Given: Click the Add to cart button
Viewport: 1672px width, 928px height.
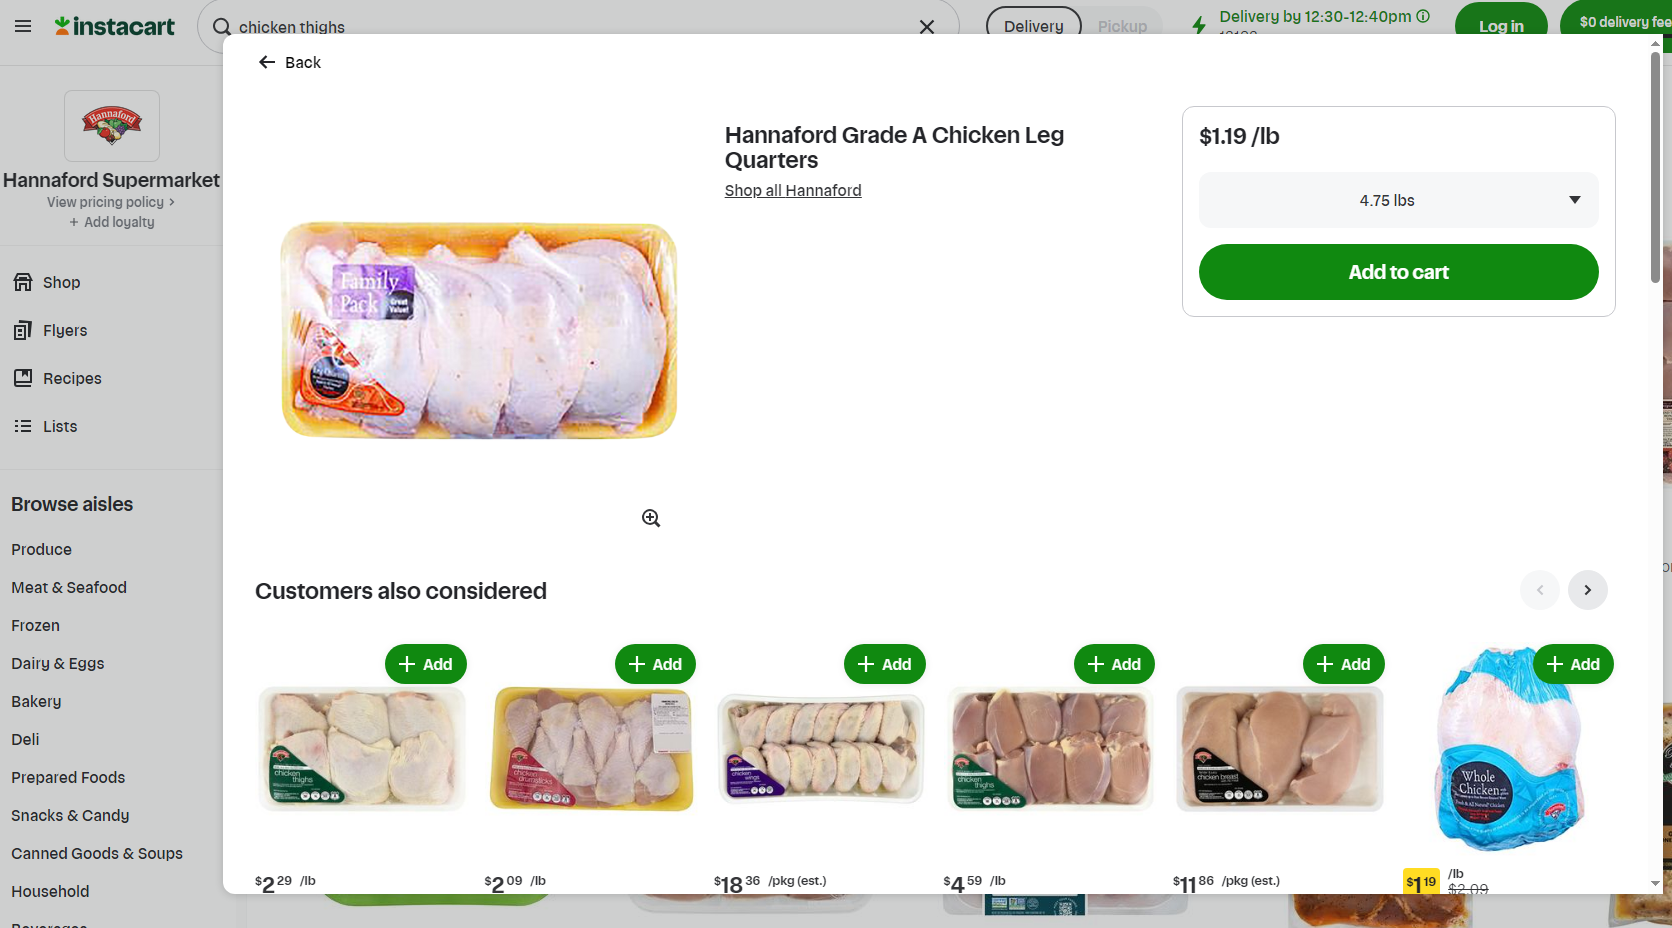Looking at the screenshot, I should 1398,272.
